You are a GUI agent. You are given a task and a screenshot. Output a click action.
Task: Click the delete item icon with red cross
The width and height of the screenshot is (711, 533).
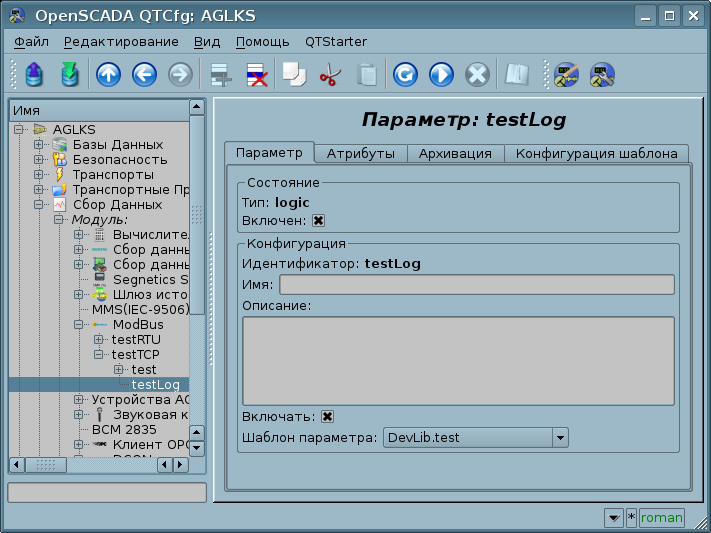pyautogui.click(x=256, y=74)
